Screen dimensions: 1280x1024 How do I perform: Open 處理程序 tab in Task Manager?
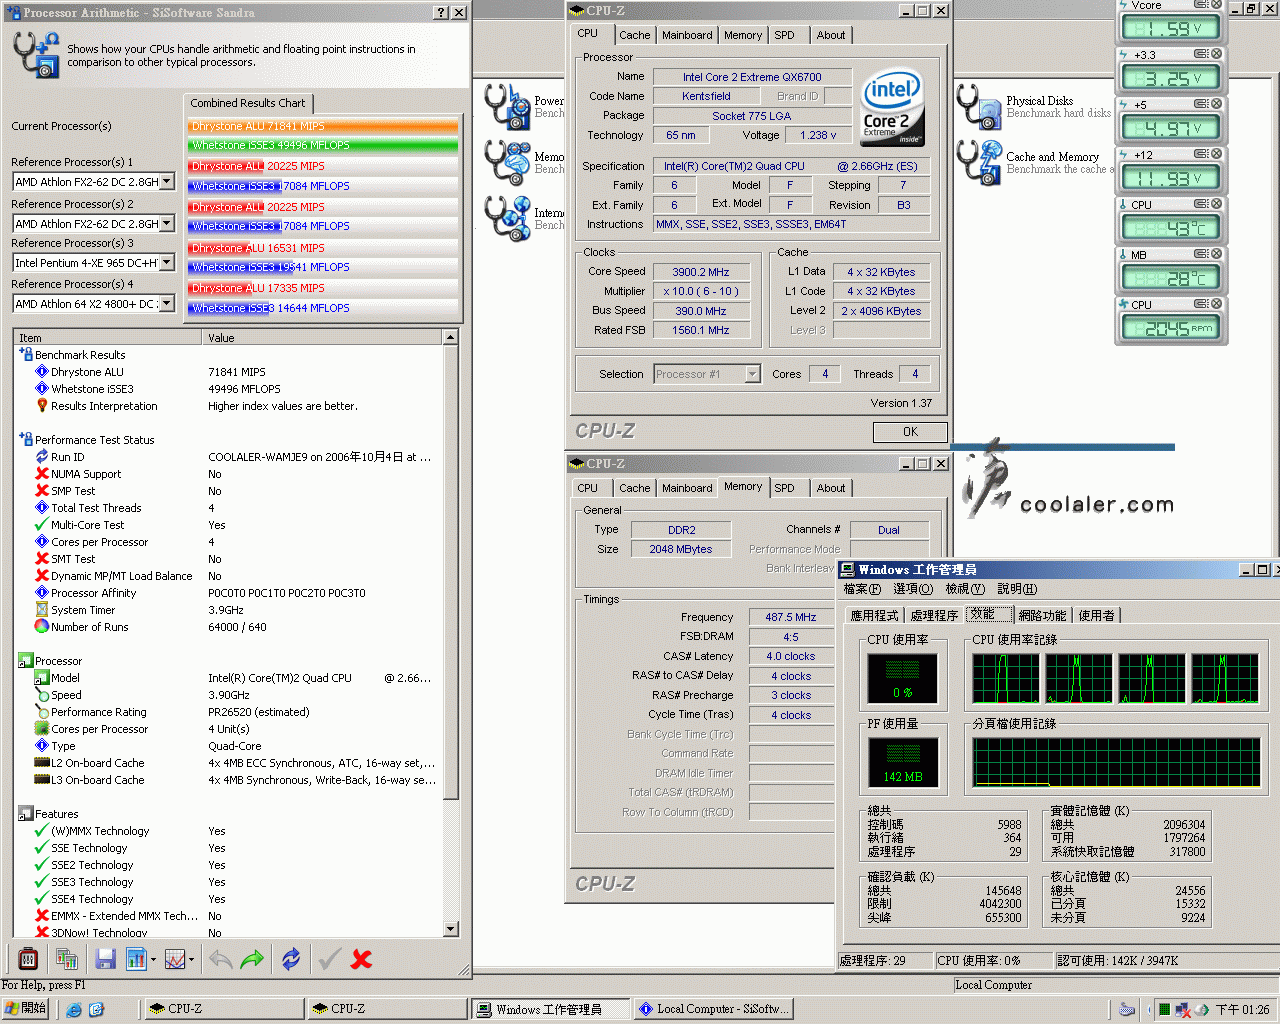(934, 616)
